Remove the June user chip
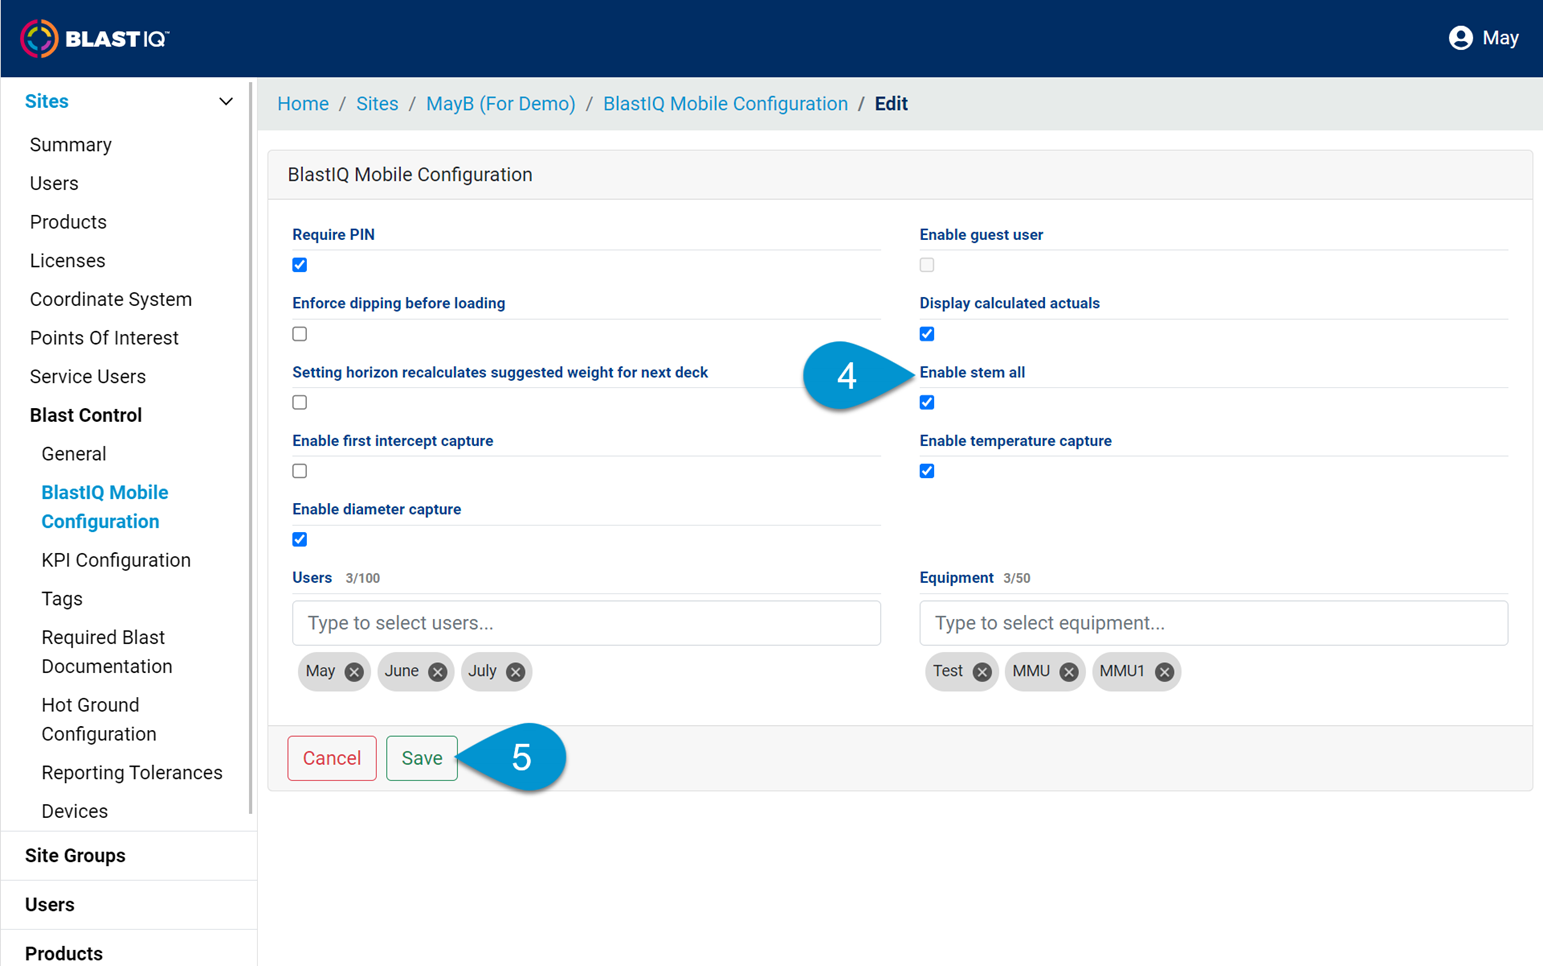Image resolution: width=1543 pixels, height=966 pixels. (x=437, y=672)
